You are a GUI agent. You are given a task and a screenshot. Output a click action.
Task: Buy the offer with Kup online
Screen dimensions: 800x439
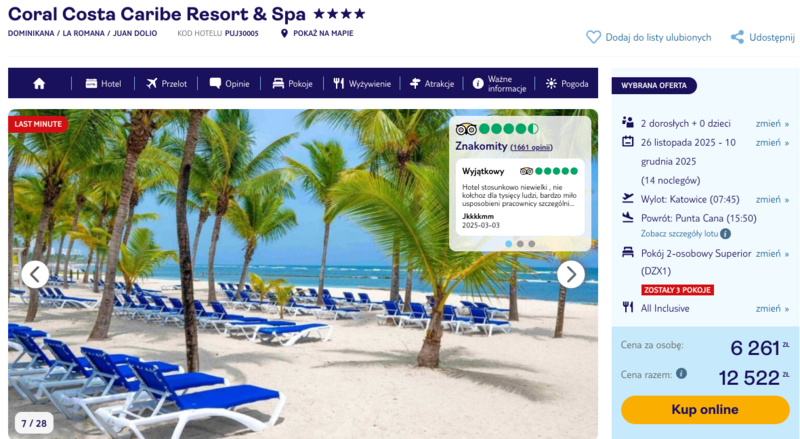click(x=705, y=409)
